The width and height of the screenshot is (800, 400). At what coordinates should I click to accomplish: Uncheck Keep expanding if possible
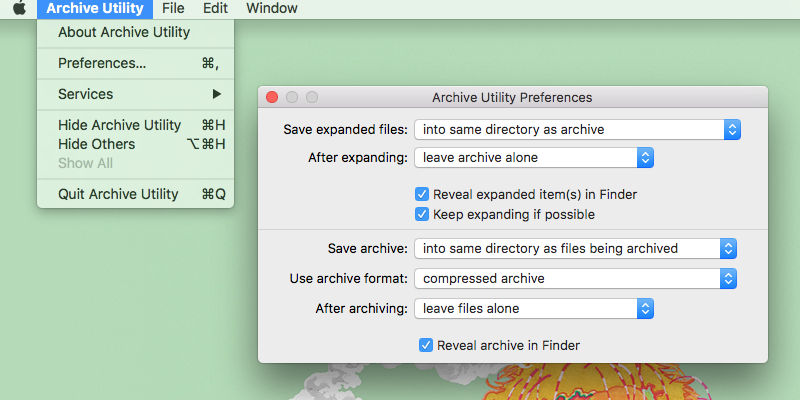click(x=422, y=214)
